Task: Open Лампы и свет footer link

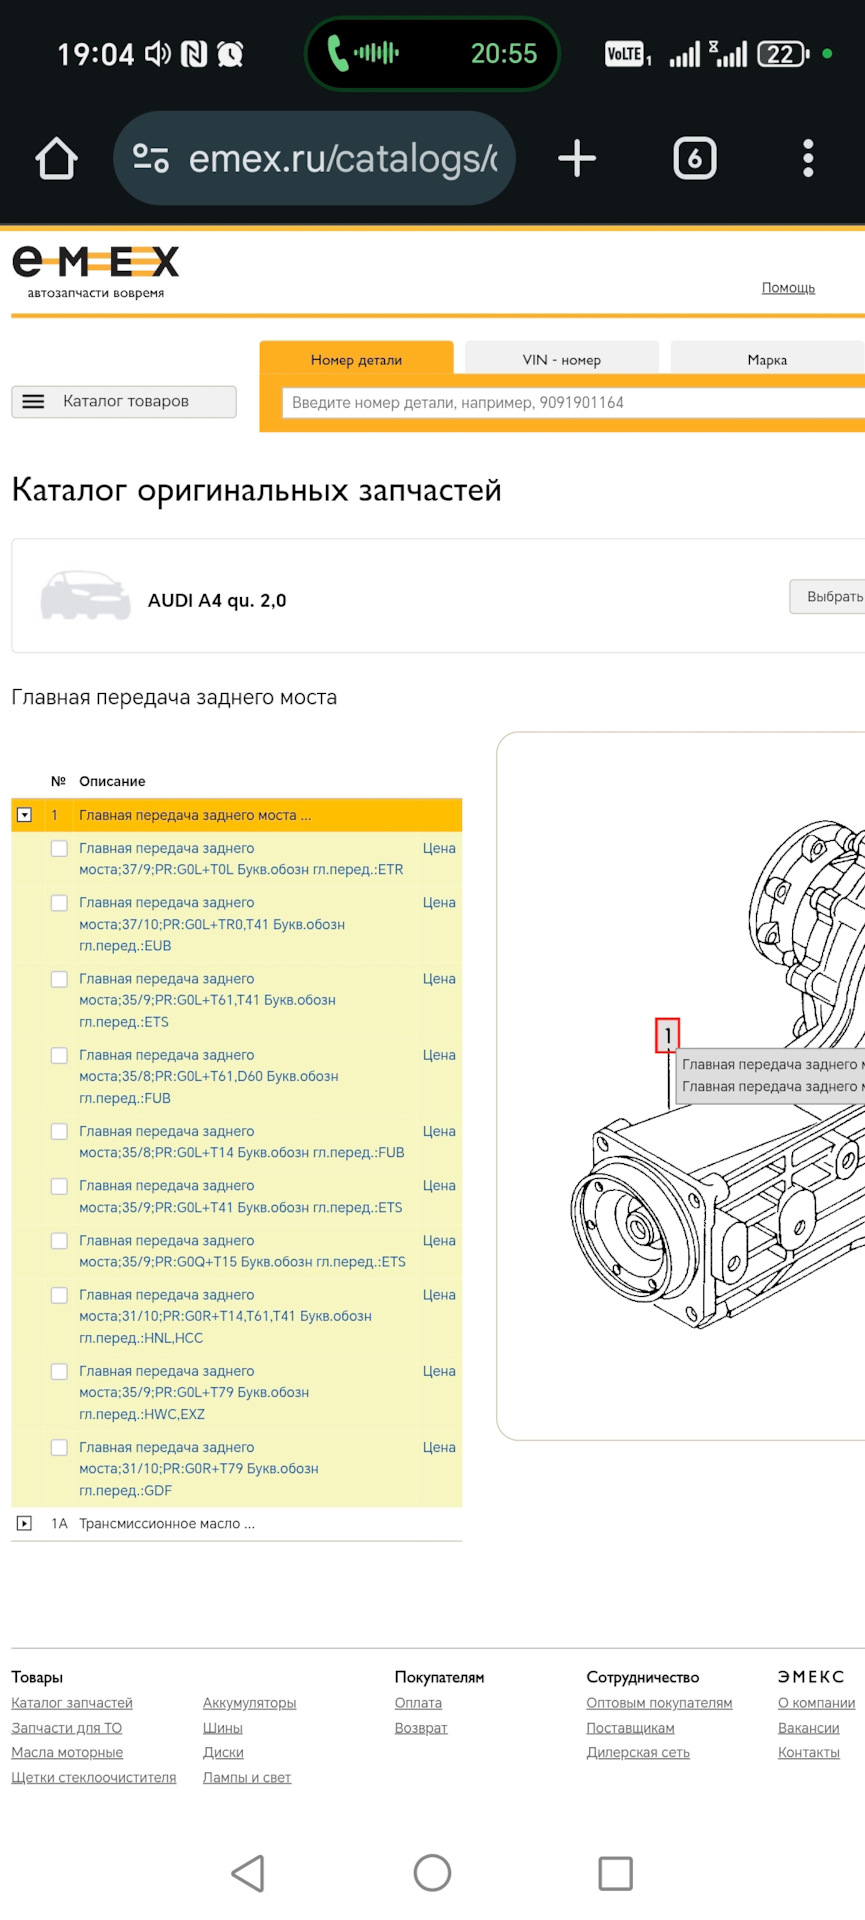Action: (x=247, y=1777)
